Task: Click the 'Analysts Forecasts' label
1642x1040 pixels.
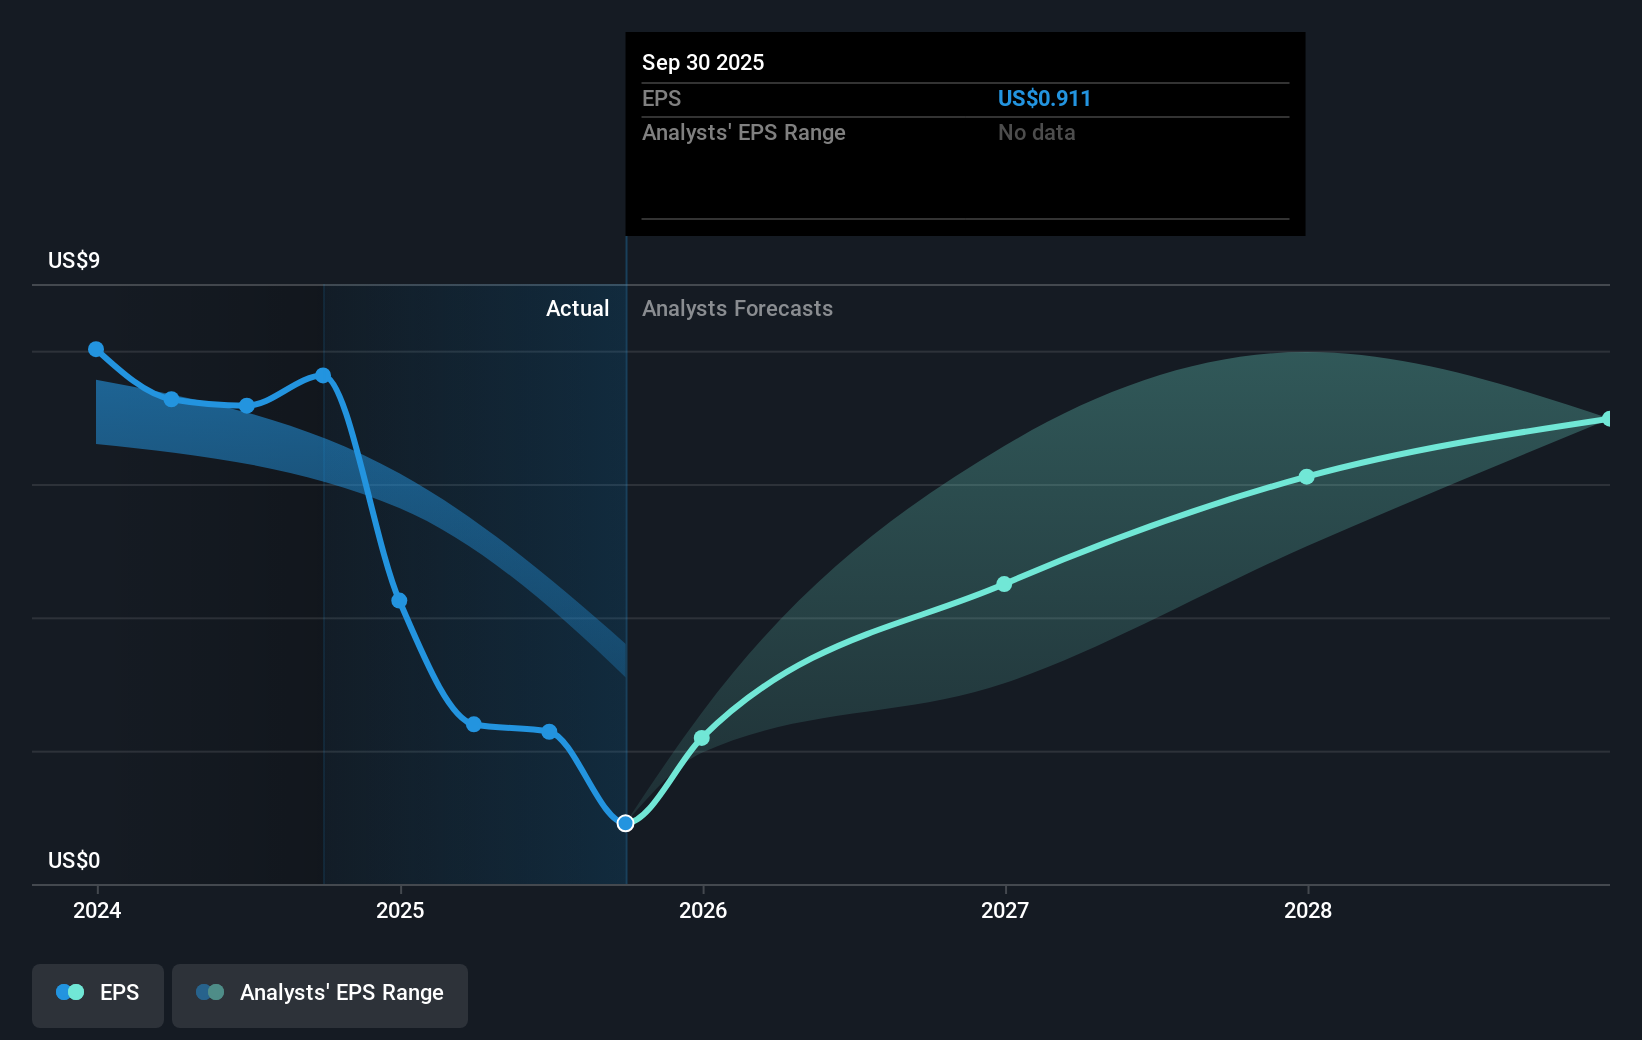Action: [737, 309]
